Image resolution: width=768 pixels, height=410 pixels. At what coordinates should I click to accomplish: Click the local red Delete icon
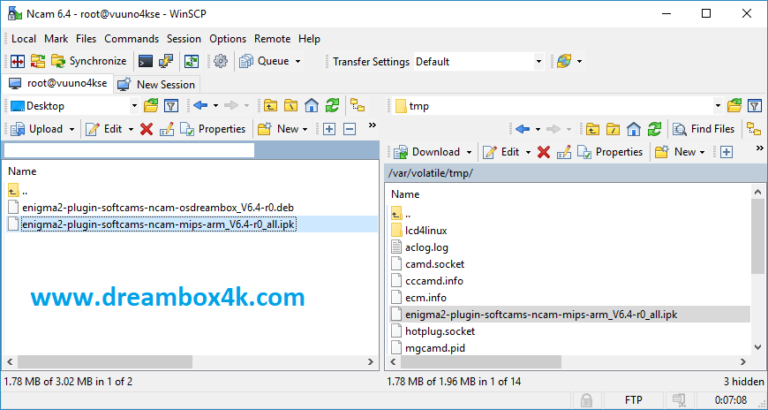tap(146, 129)
